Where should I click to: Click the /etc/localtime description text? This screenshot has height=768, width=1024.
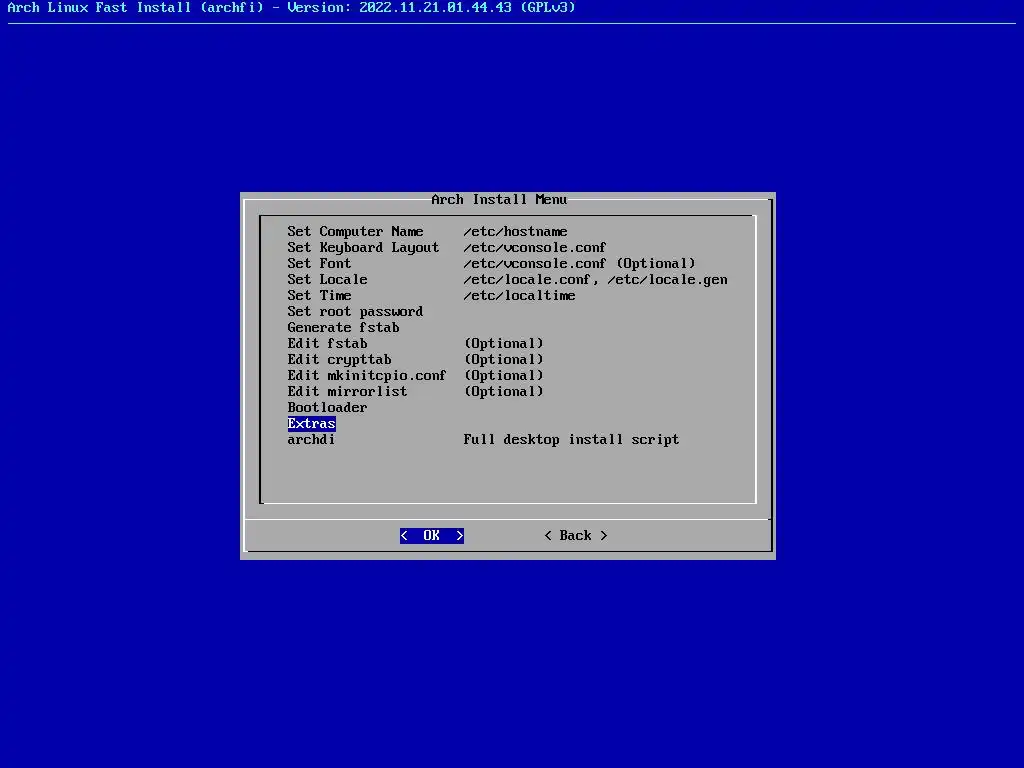[x=519, y=295]
